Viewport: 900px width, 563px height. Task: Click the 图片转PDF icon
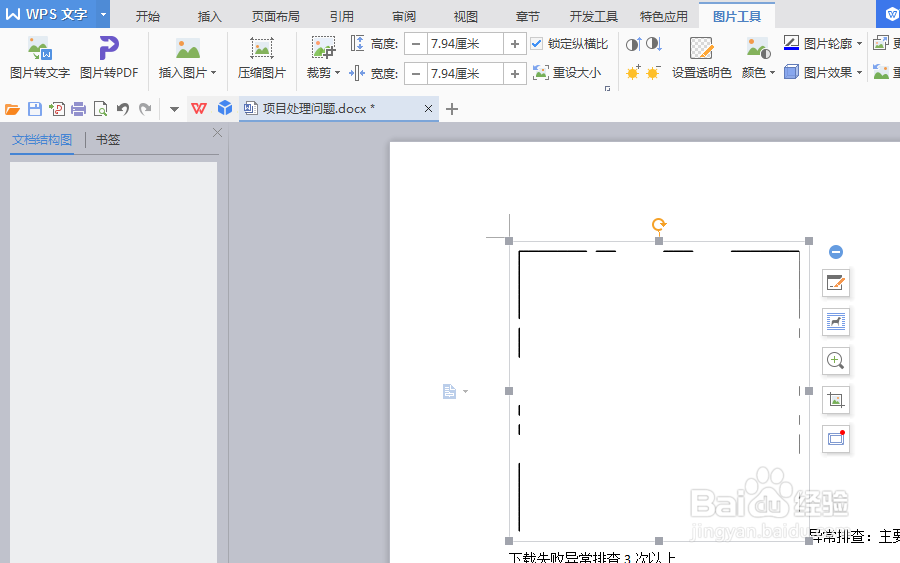[x=109, y=48]
